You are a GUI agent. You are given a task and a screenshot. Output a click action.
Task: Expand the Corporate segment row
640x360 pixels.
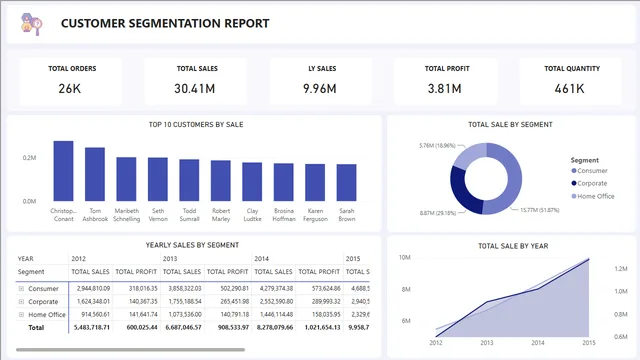point(21,302)
